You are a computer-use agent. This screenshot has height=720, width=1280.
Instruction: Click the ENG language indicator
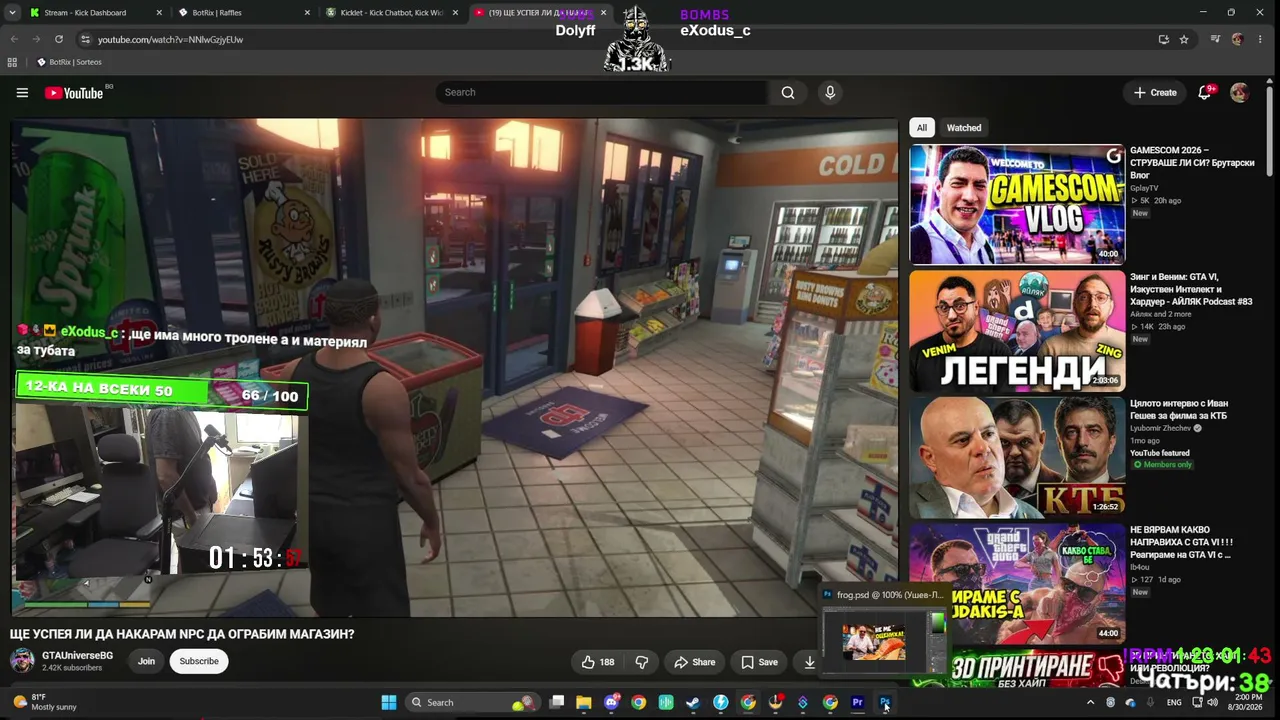[x=1174, y=703]
